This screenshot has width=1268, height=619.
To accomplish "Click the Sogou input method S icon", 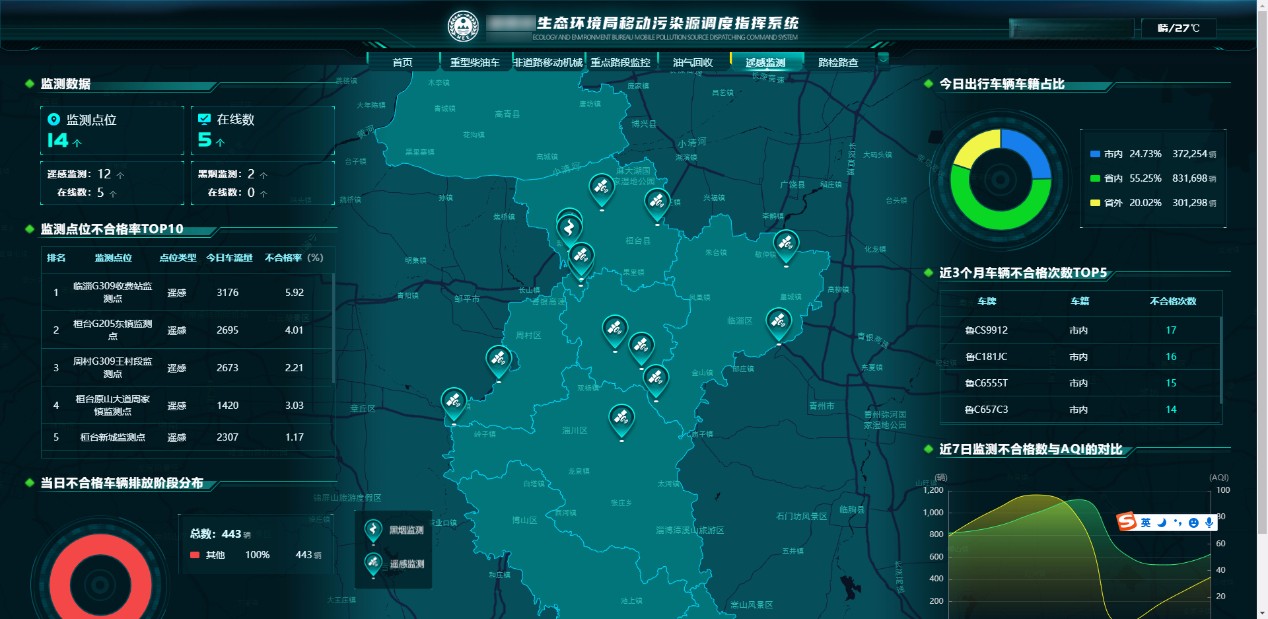I will pos(1128,522).
